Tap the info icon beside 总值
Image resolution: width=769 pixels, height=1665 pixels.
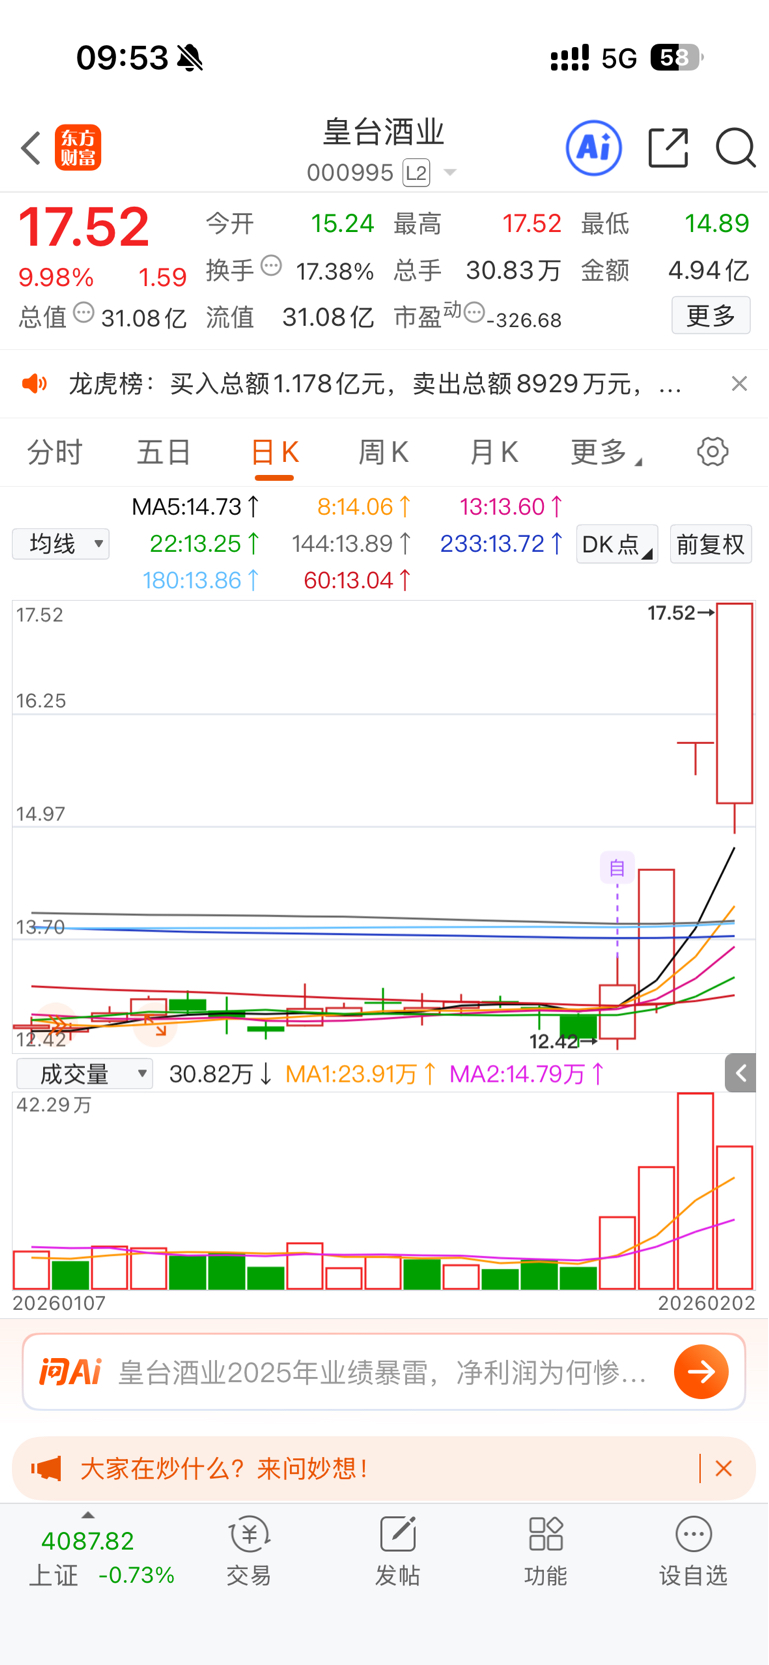tap(84, 312)
